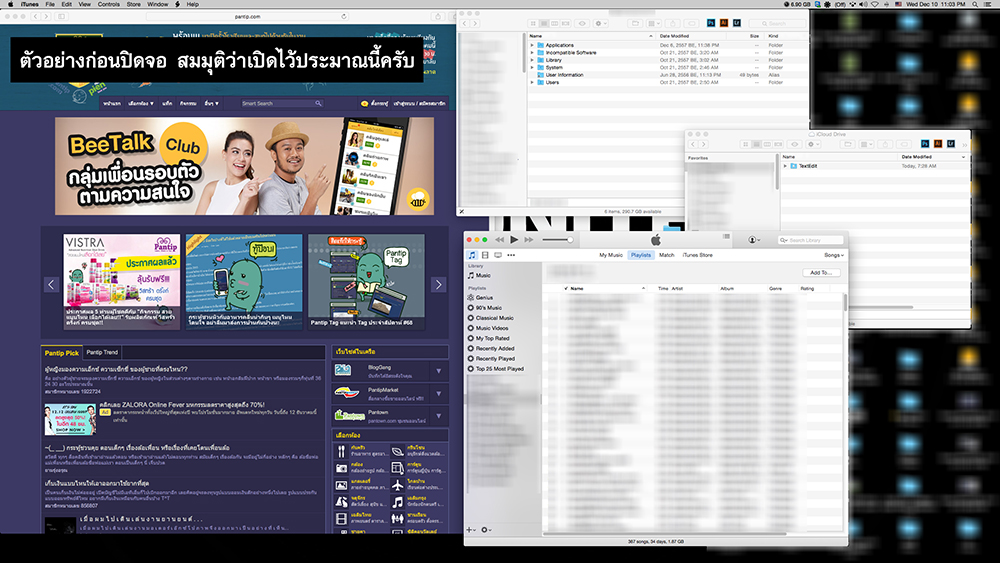Click the Add To... button in iTunes
The width and height of the screenshot is (1000, 563).
821,272
